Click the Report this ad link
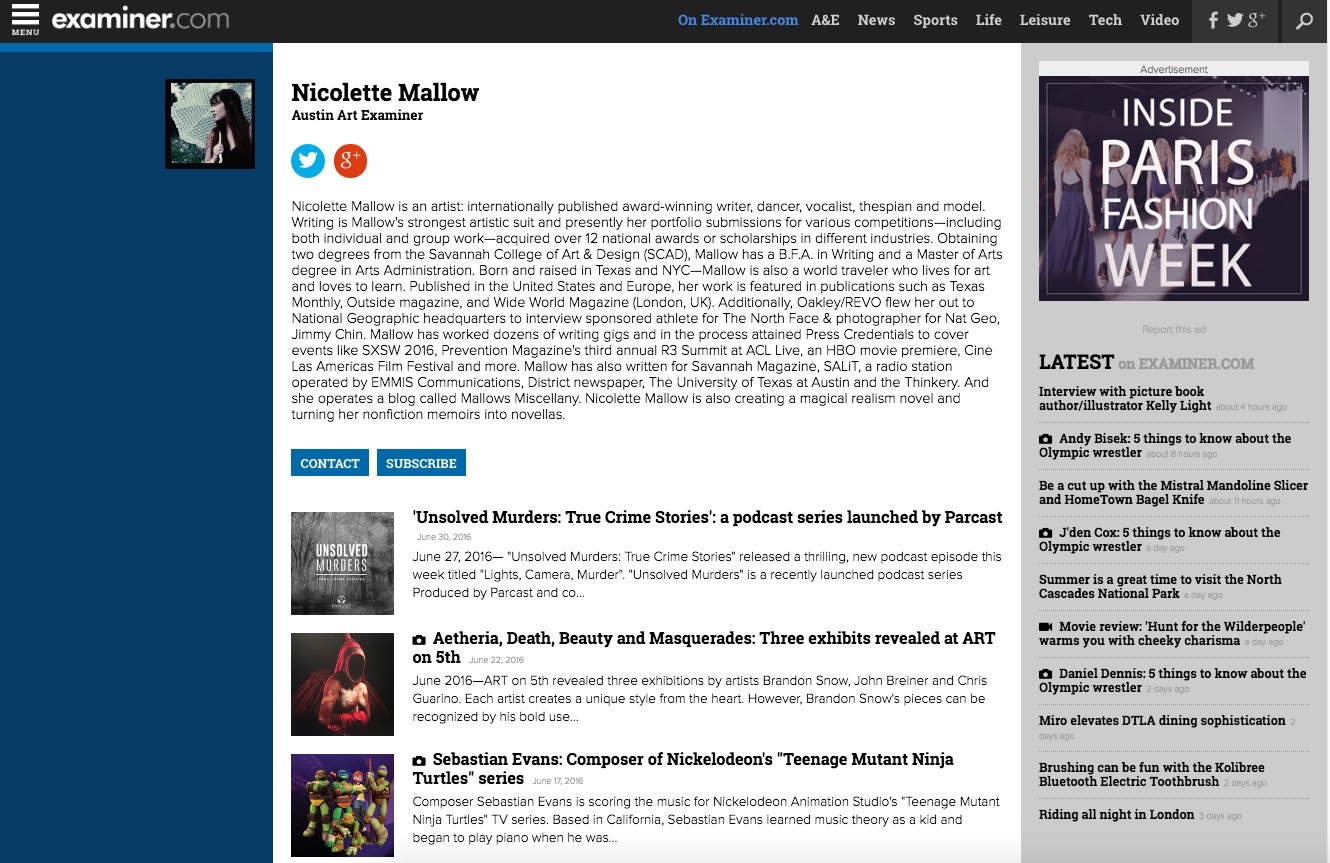Viewport: 1330px width, 863px height. pos(1174,329)
